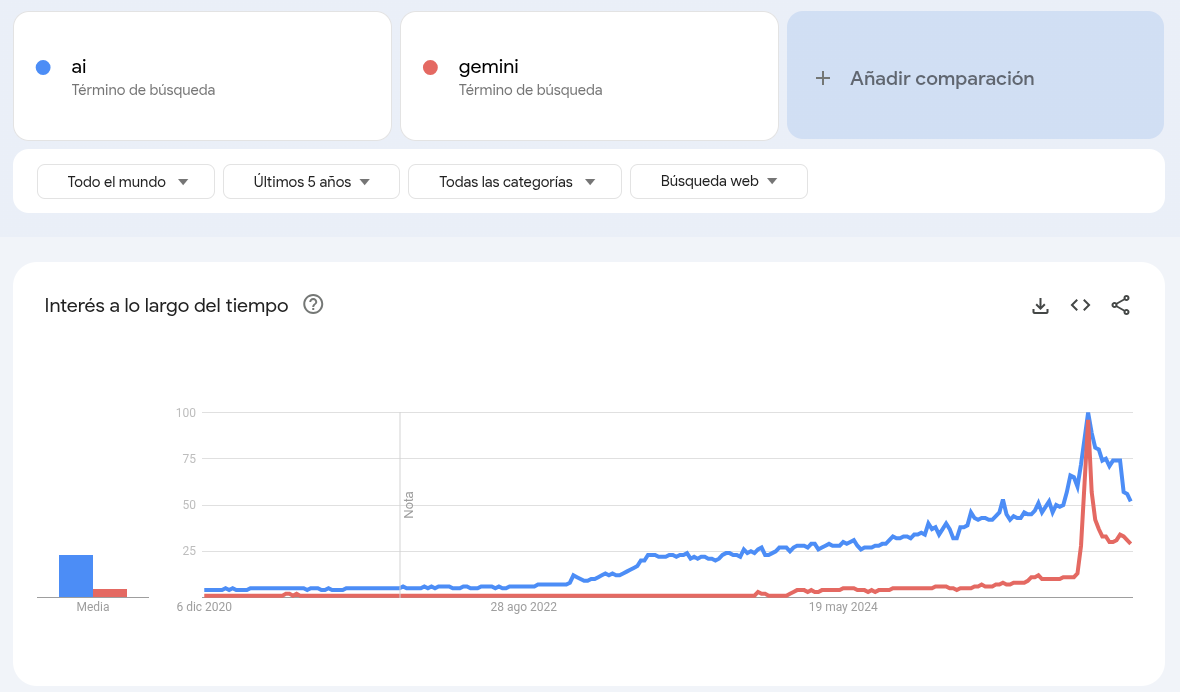Open the 'Búsqueda web' search type menu
Image resolution: width=1180 pixels, height=692 pixels.
point(718,181)
